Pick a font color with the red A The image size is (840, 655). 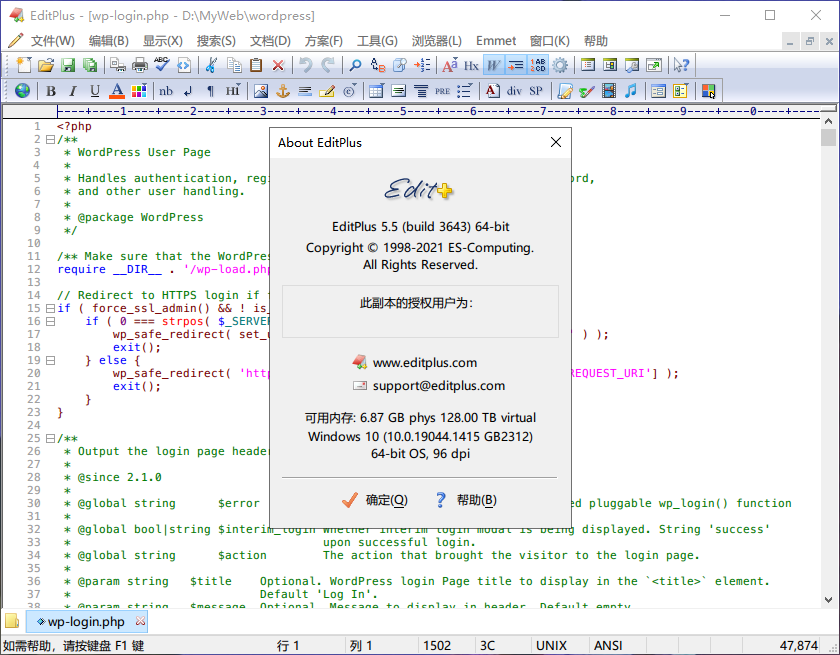pos(117,91)
